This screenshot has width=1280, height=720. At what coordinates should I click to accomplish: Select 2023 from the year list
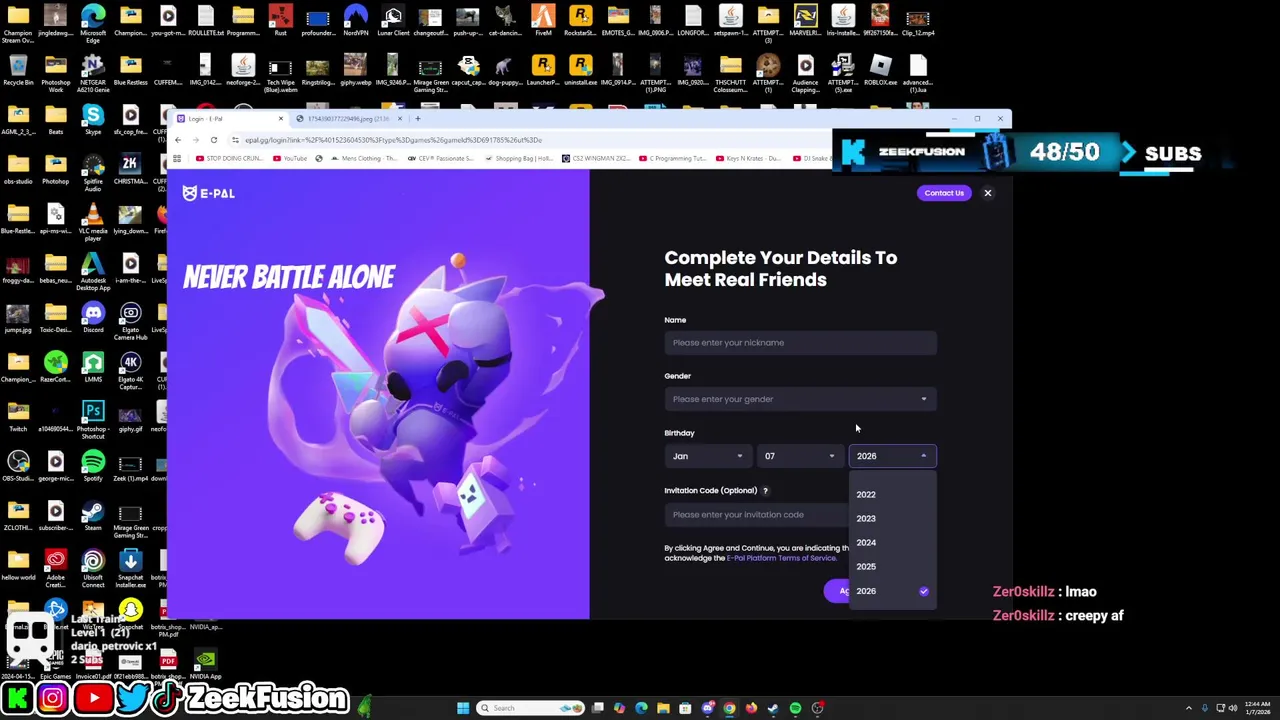[892, 518]
